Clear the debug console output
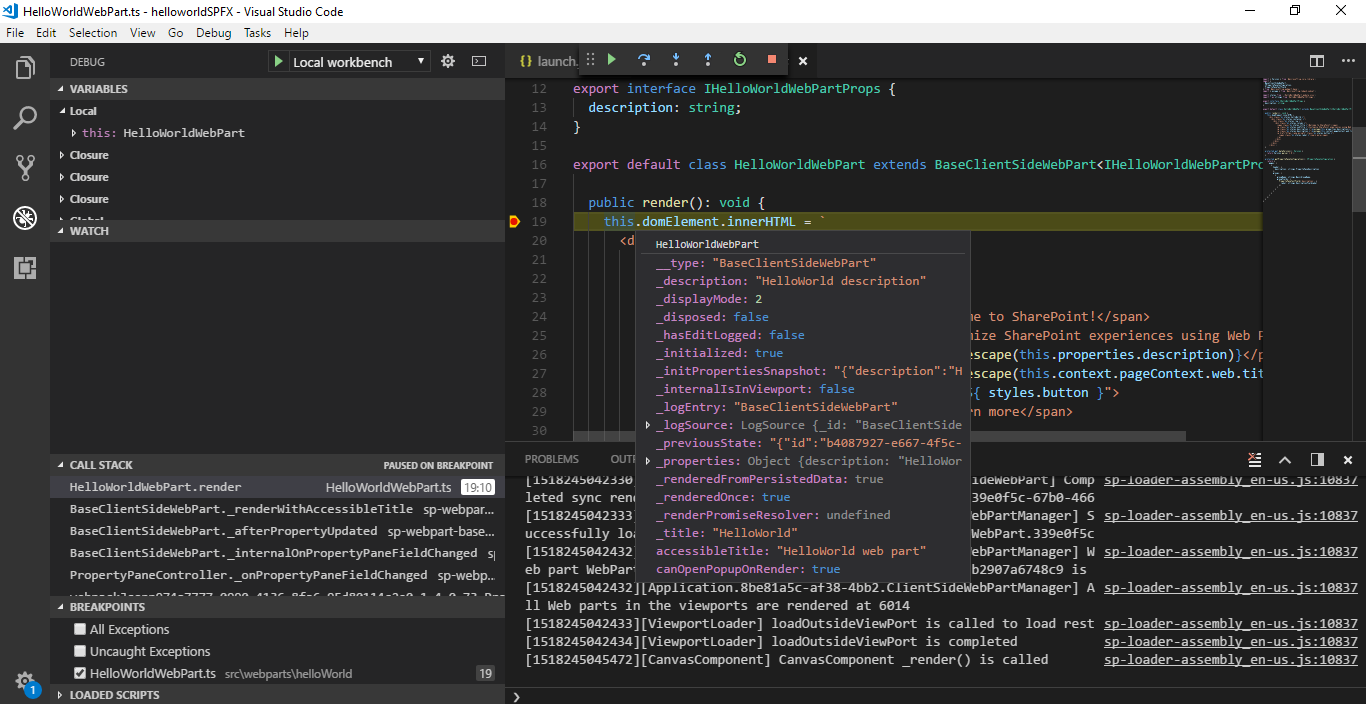The width and height of the screenshot is (1366, 704). coord(1254,459)
